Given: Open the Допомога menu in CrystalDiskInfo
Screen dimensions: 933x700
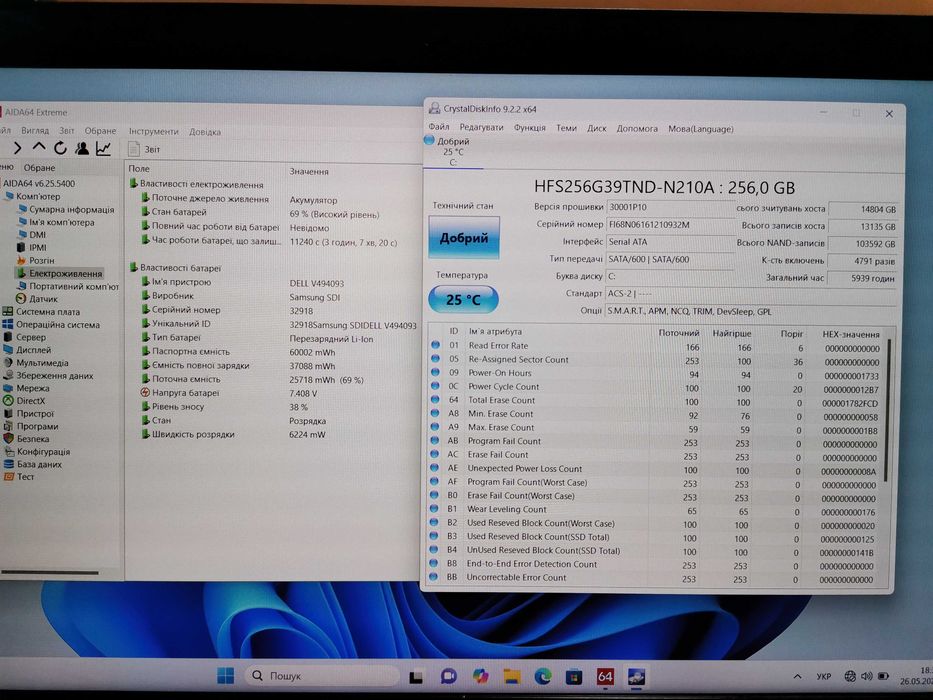Looking at the screenshot, I should pos(637,129).
